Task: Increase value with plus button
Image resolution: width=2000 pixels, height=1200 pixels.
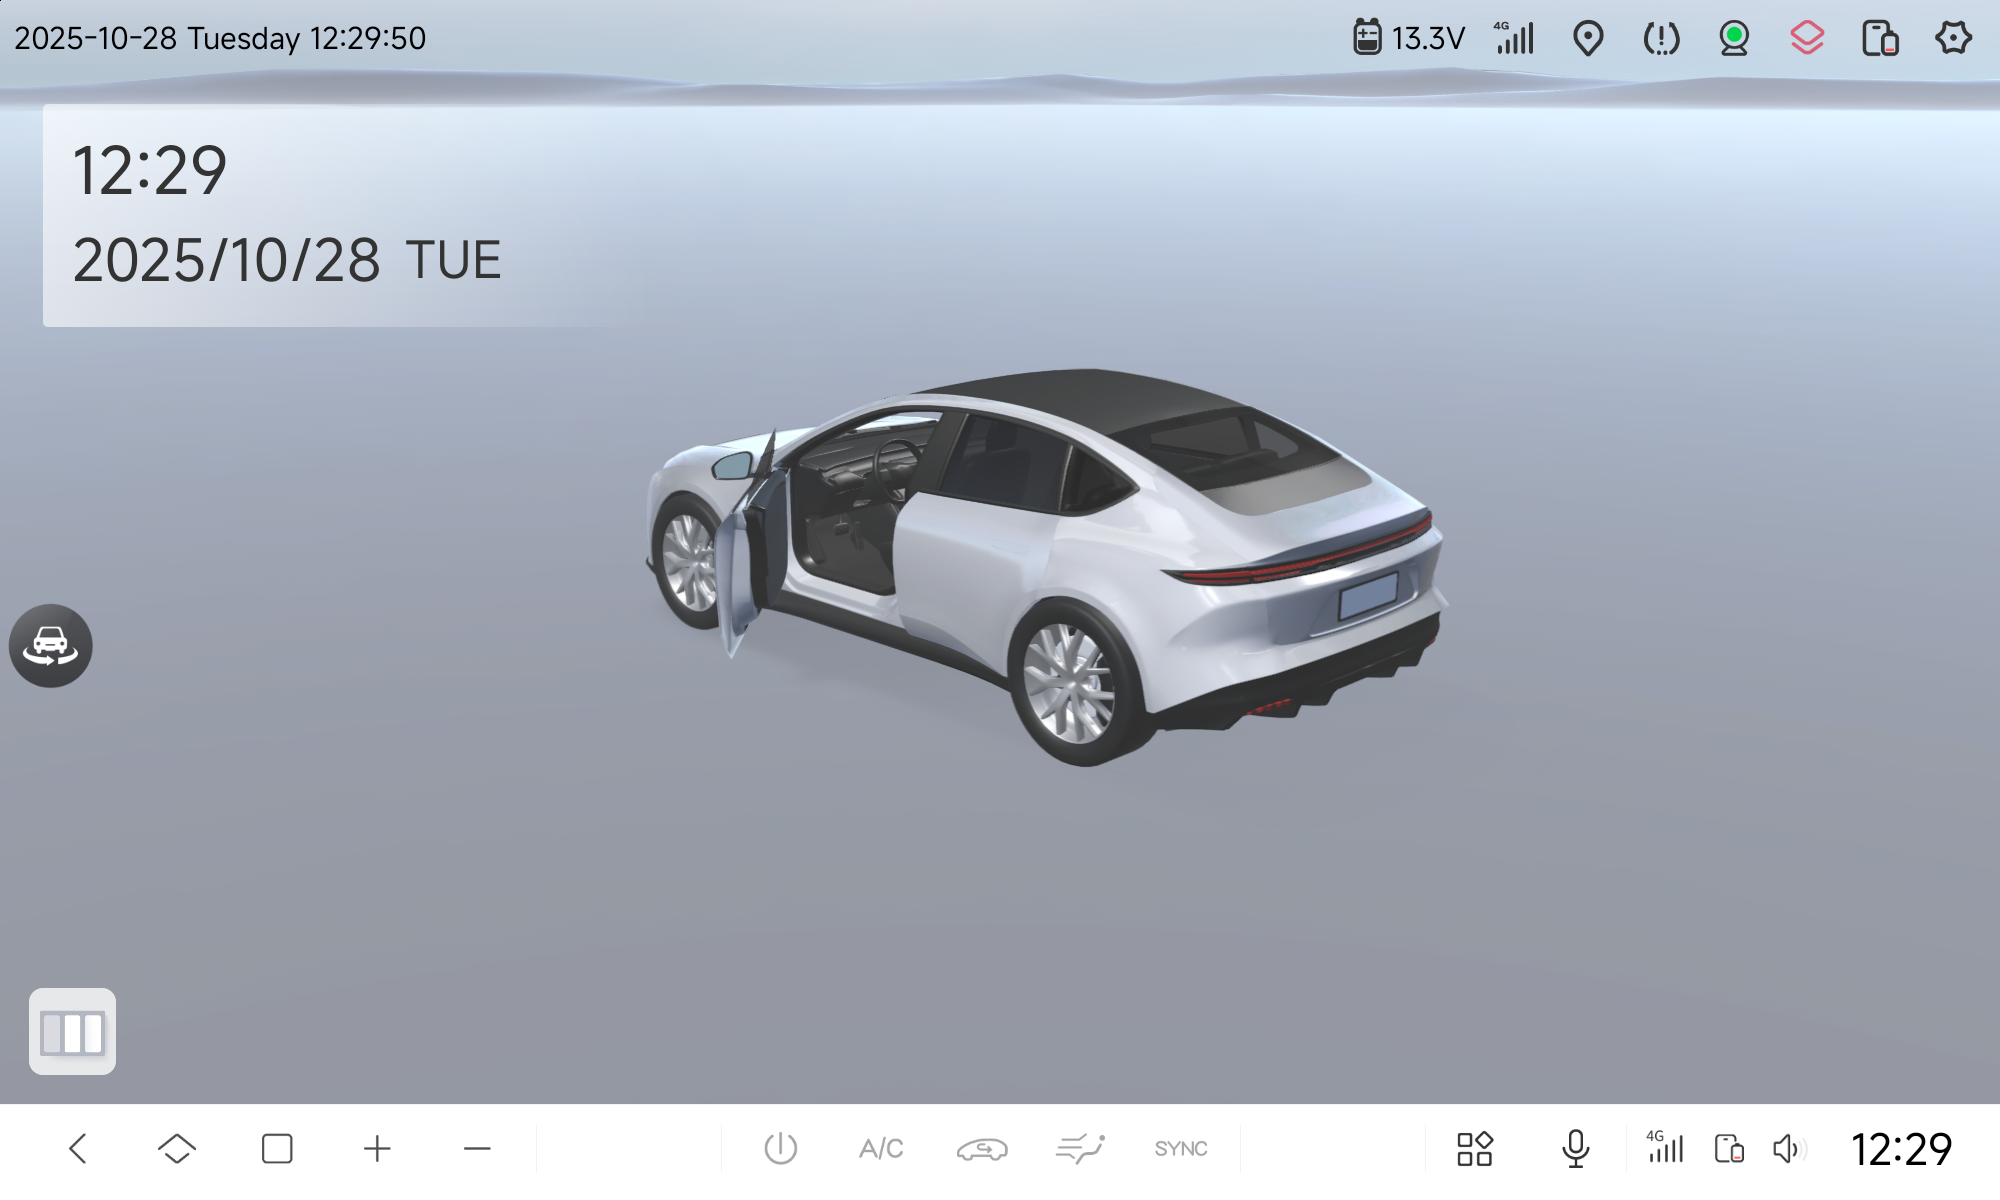Action: click(x=377, y=1148)
